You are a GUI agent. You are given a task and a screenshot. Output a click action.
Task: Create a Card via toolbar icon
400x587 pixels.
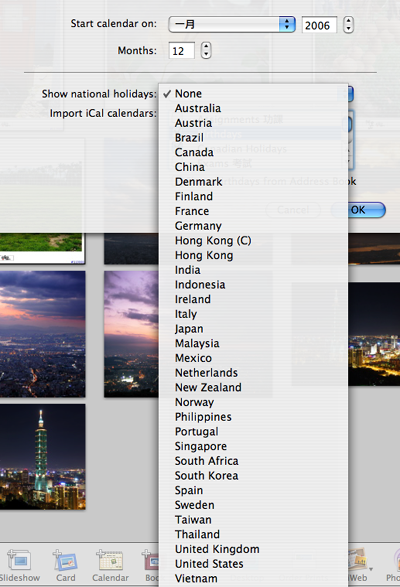tap(66, 566)
